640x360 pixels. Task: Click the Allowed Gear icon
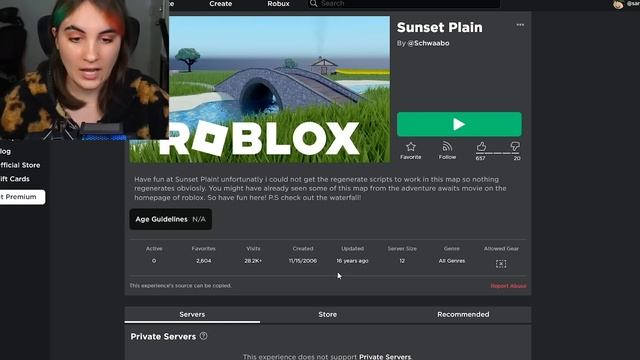click(x=501, y=264)
